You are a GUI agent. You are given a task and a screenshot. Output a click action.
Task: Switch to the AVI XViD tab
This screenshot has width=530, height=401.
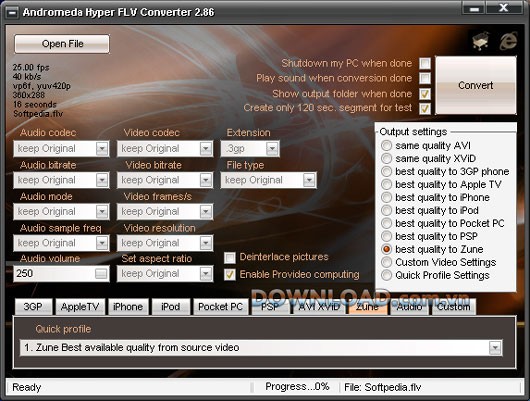click(x=319, y=307)
